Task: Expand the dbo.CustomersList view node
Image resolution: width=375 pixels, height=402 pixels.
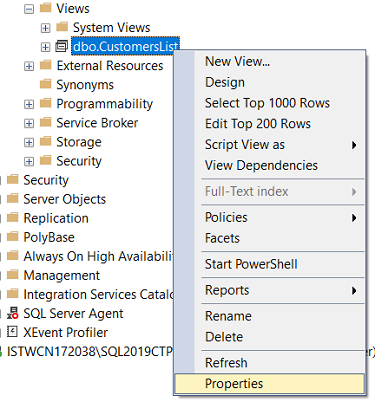Action: 45,47
